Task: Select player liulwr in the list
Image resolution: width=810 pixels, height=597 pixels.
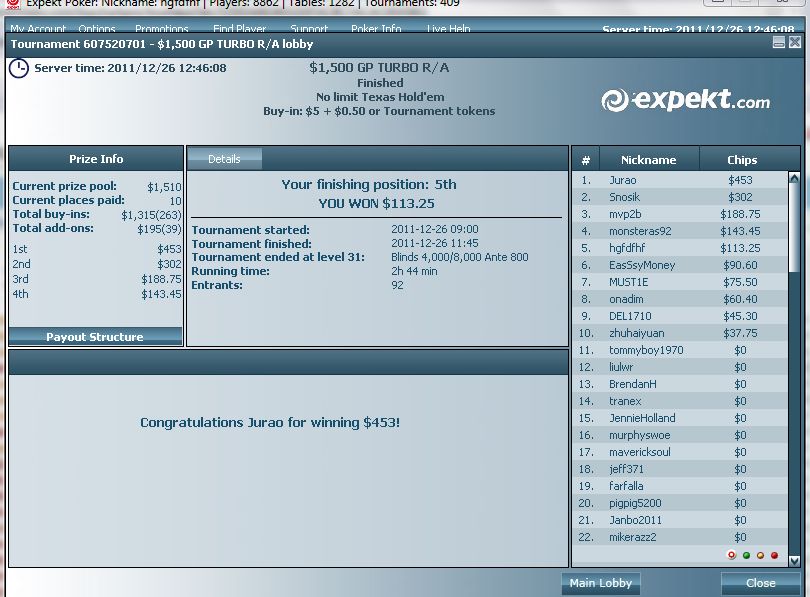Action: pos(680,367)
